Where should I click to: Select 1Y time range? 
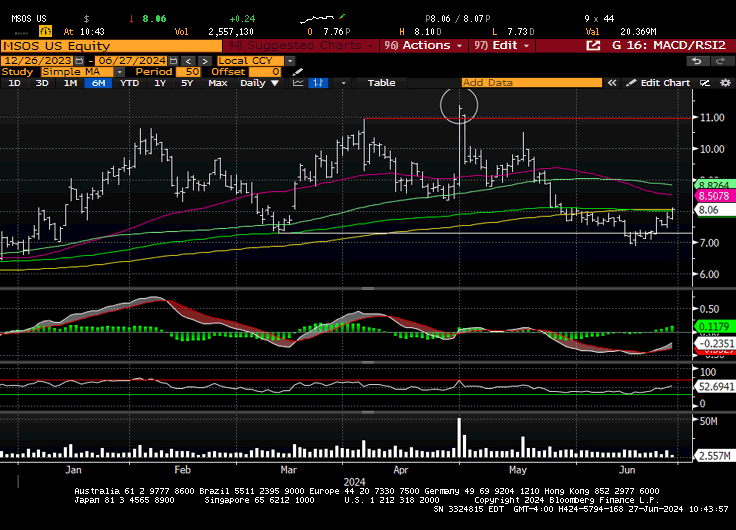(x=160, y=83)
